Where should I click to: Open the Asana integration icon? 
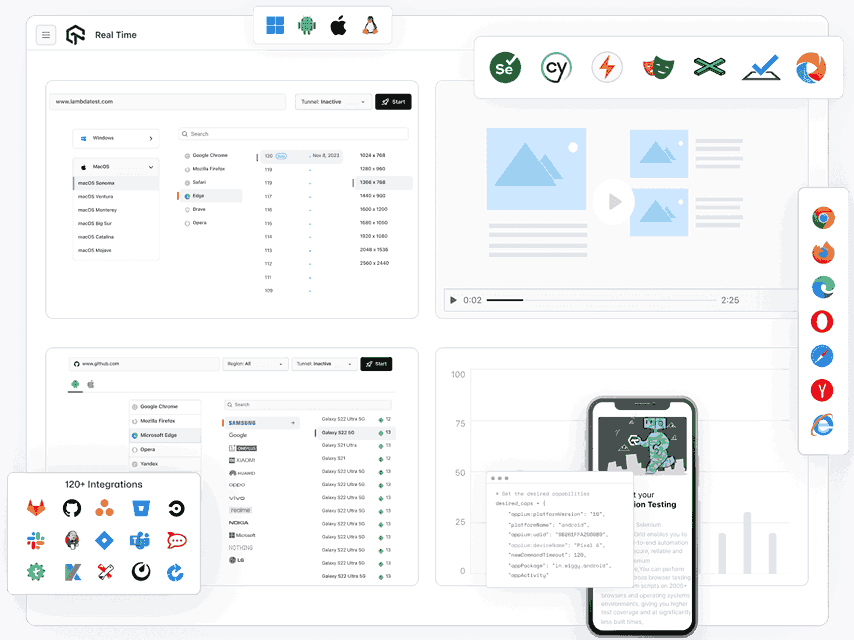pos(104,508)
